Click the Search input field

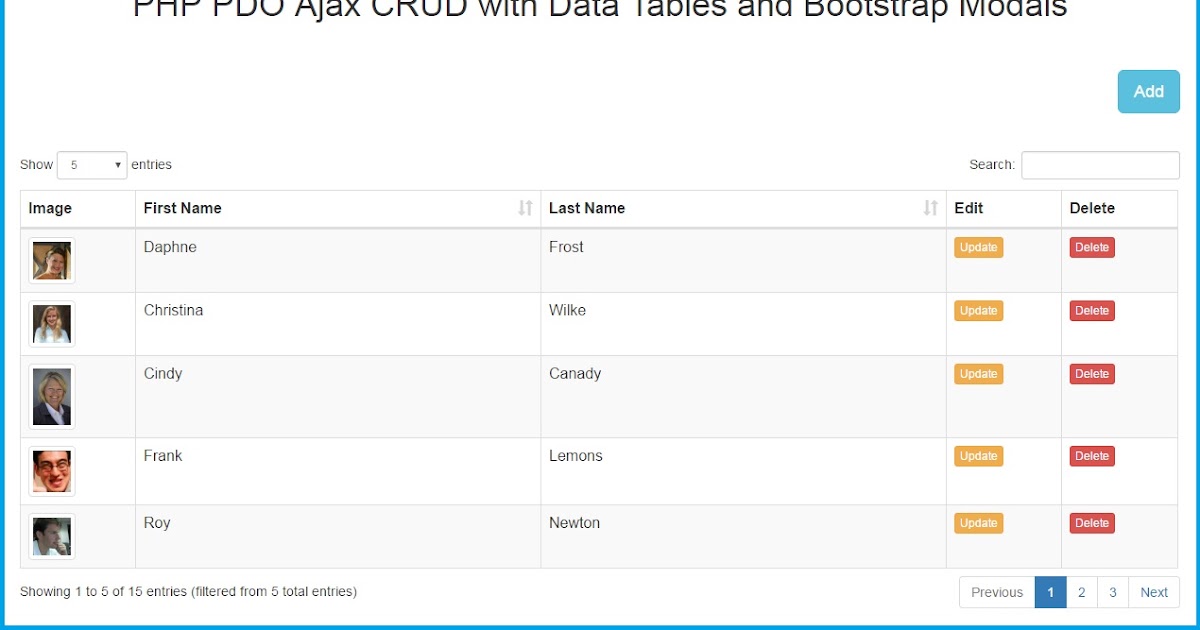pos(1100,165)
